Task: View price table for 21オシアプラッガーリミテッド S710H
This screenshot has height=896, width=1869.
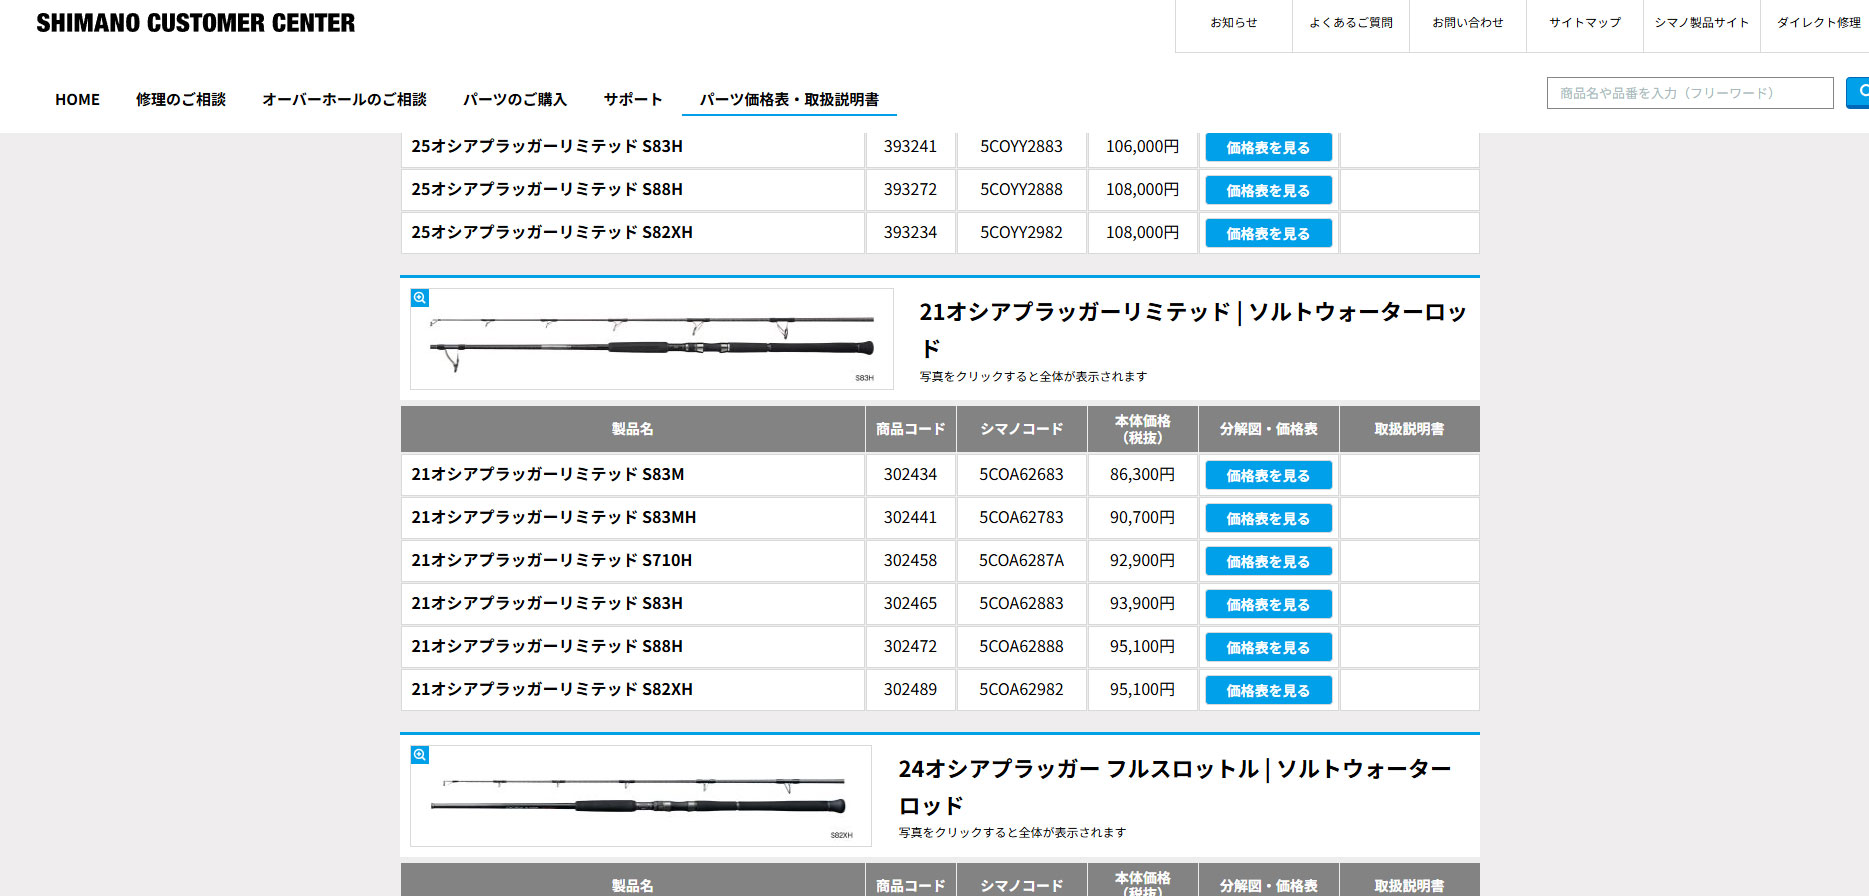Action: coord(1268,561)
